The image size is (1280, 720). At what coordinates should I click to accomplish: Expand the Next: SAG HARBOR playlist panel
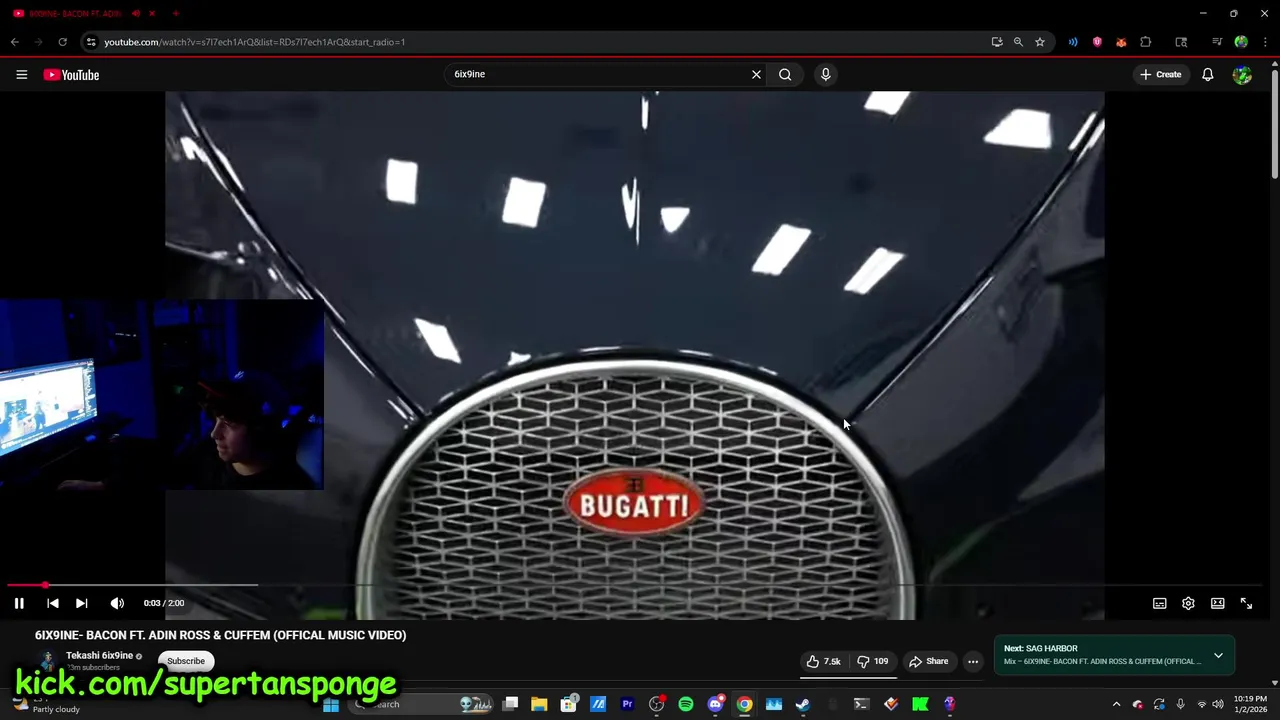(1218, 656)
